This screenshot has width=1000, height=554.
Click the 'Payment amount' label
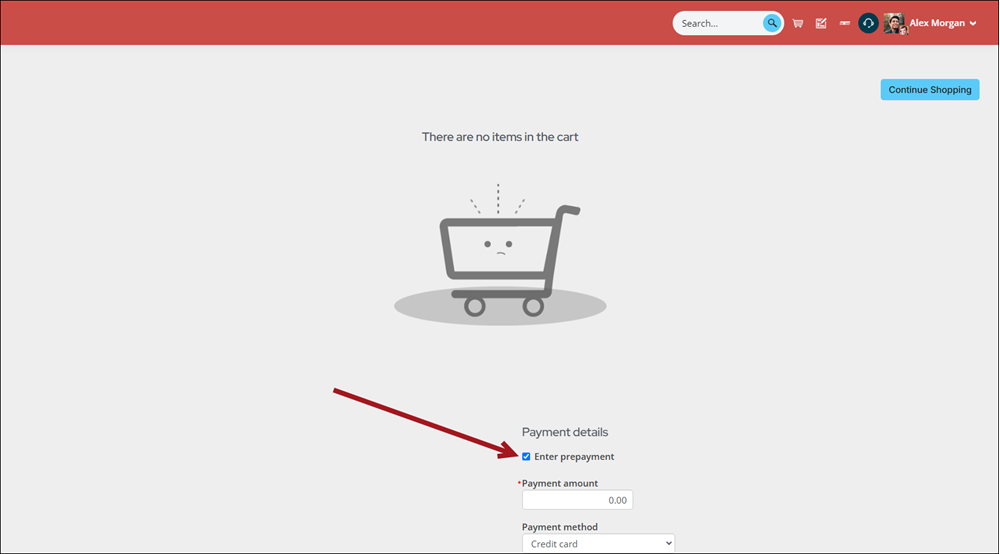point(559,483)
